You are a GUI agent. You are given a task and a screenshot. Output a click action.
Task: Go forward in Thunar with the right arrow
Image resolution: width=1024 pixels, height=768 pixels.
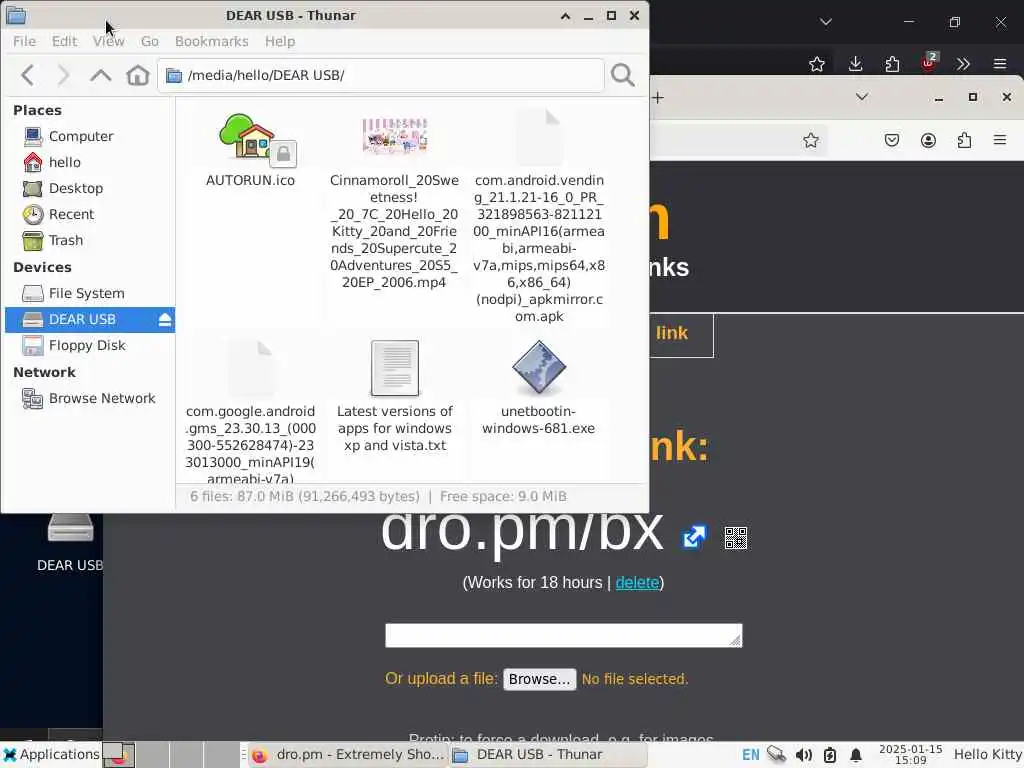[x=63, y=75]
